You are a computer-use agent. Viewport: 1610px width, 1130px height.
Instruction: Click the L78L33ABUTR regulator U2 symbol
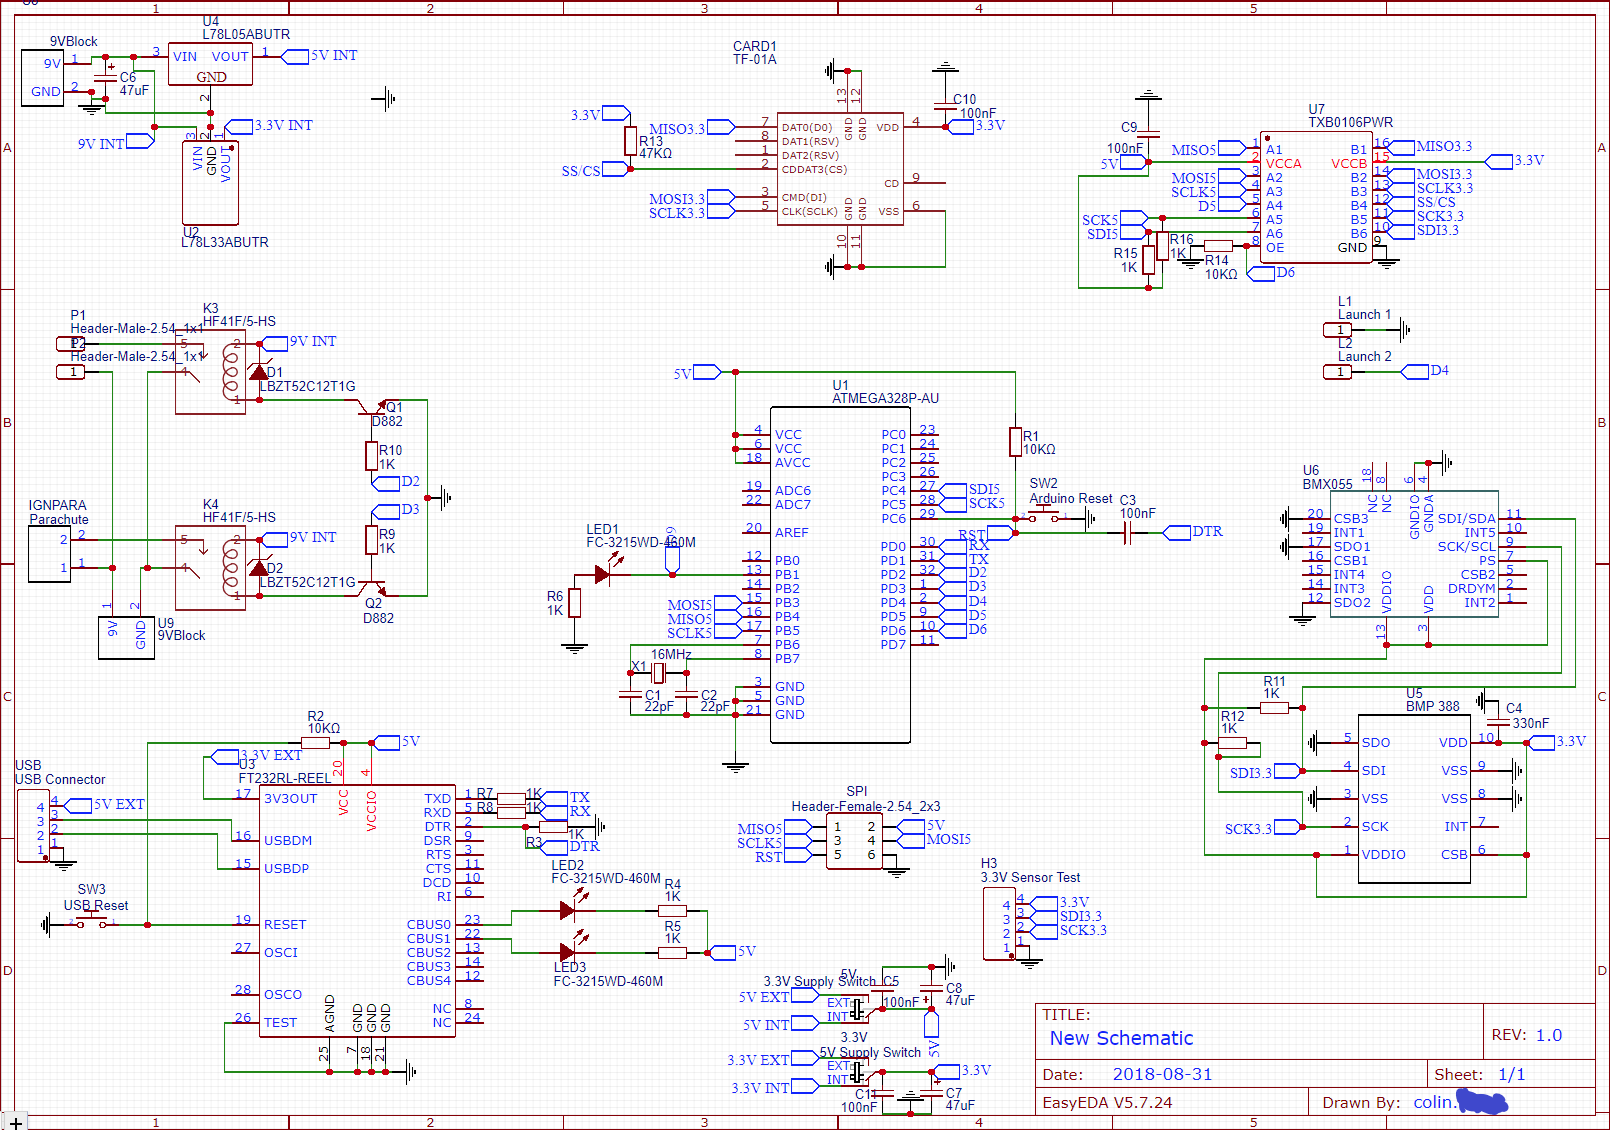click(x=210, y=182)
